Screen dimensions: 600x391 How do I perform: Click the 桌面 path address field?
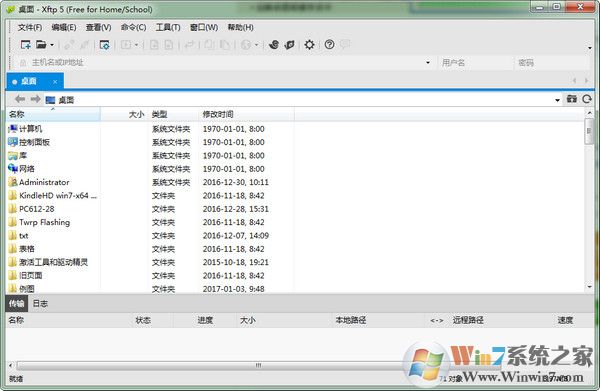(298, 100)
